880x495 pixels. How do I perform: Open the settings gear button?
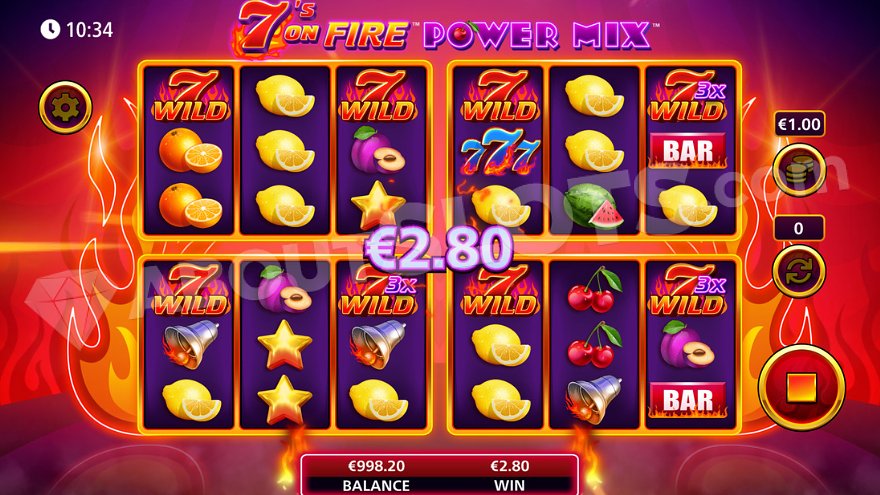pos(66,107)
